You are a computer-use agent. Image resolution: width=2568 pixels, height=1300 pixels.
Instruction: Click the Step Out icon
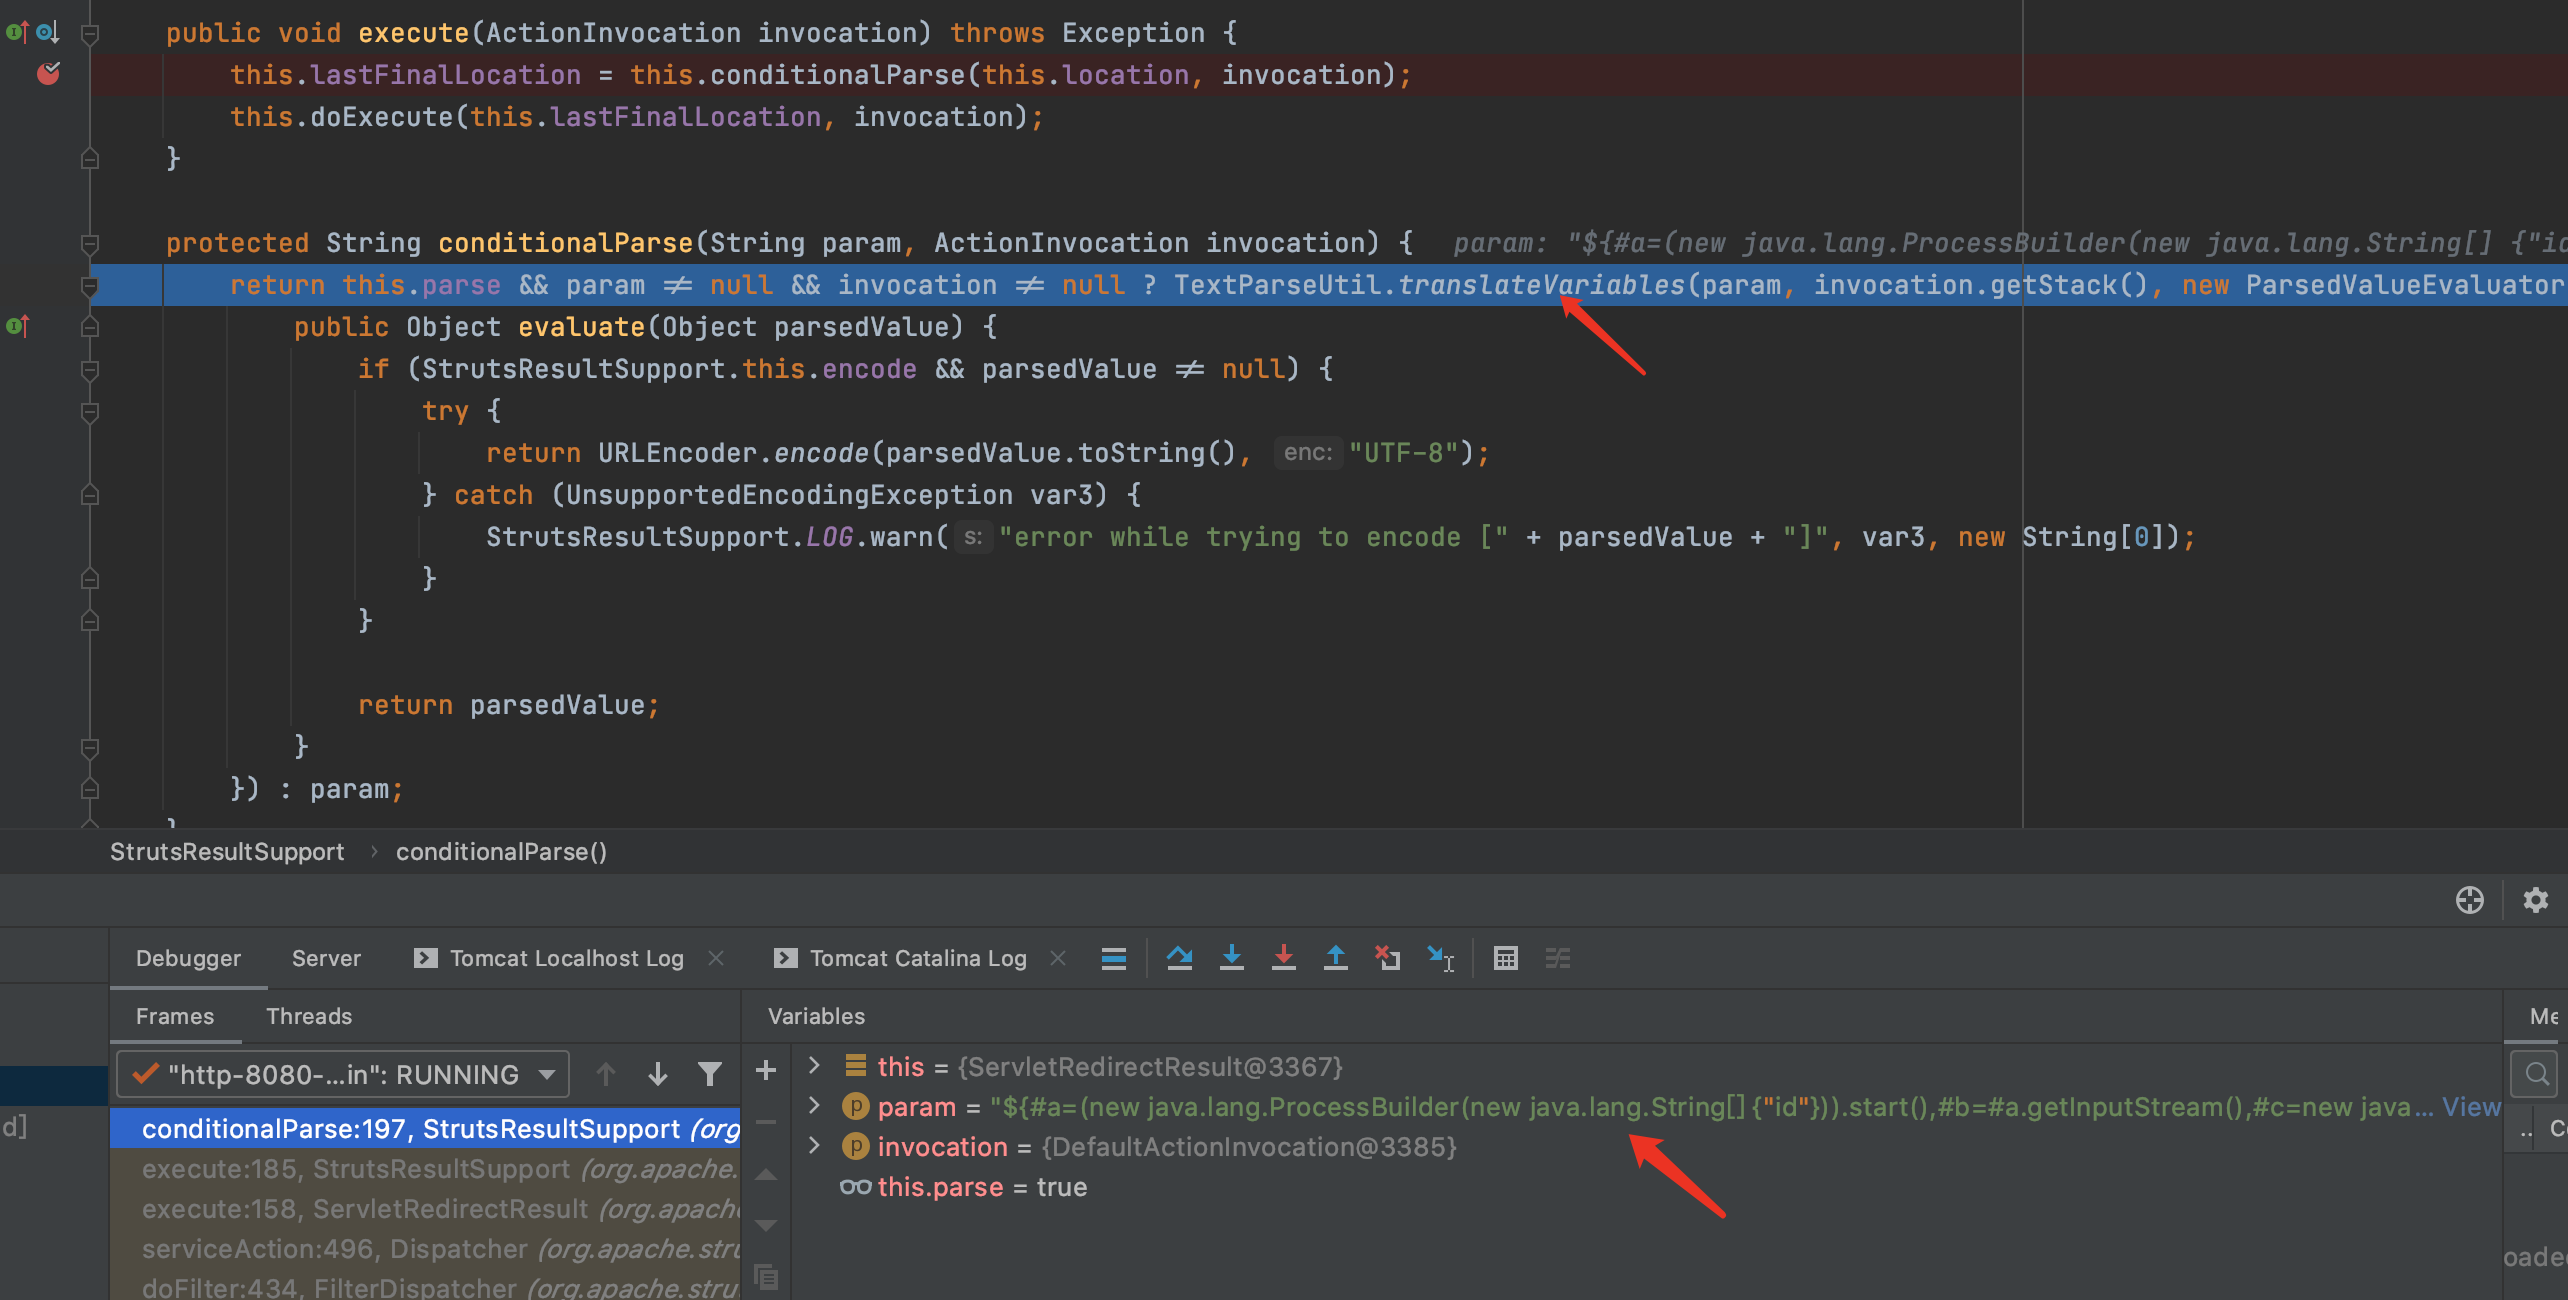(x=1336, y=958)
